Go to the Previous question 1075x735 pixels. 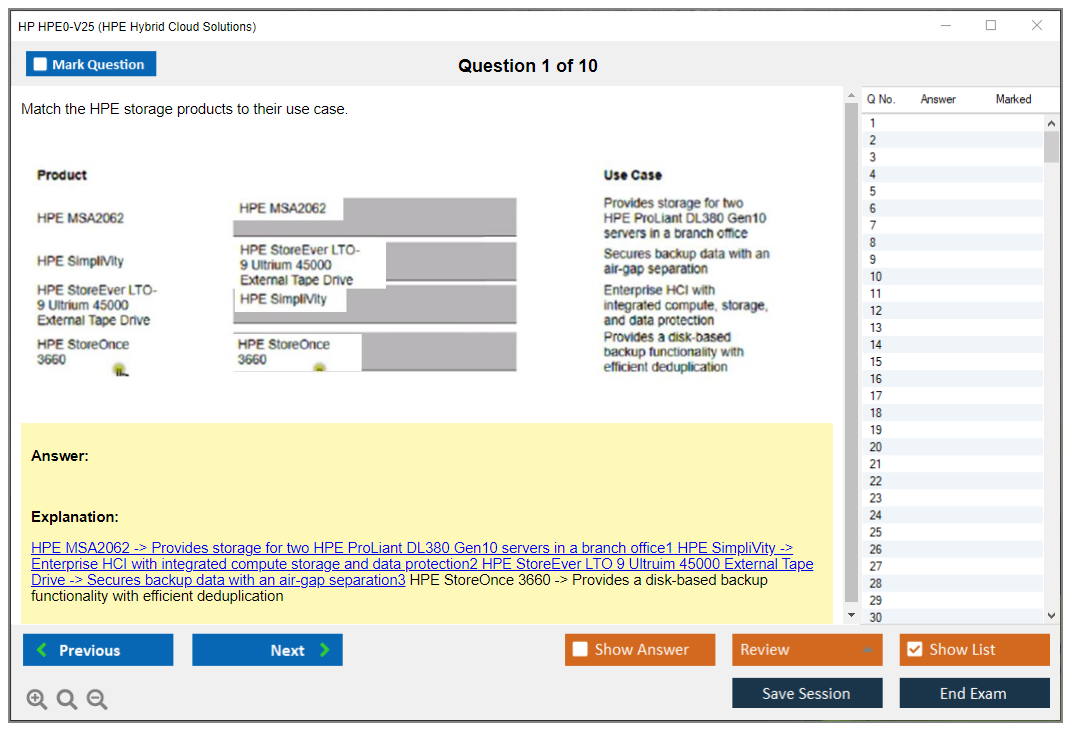tap(98, 650)
